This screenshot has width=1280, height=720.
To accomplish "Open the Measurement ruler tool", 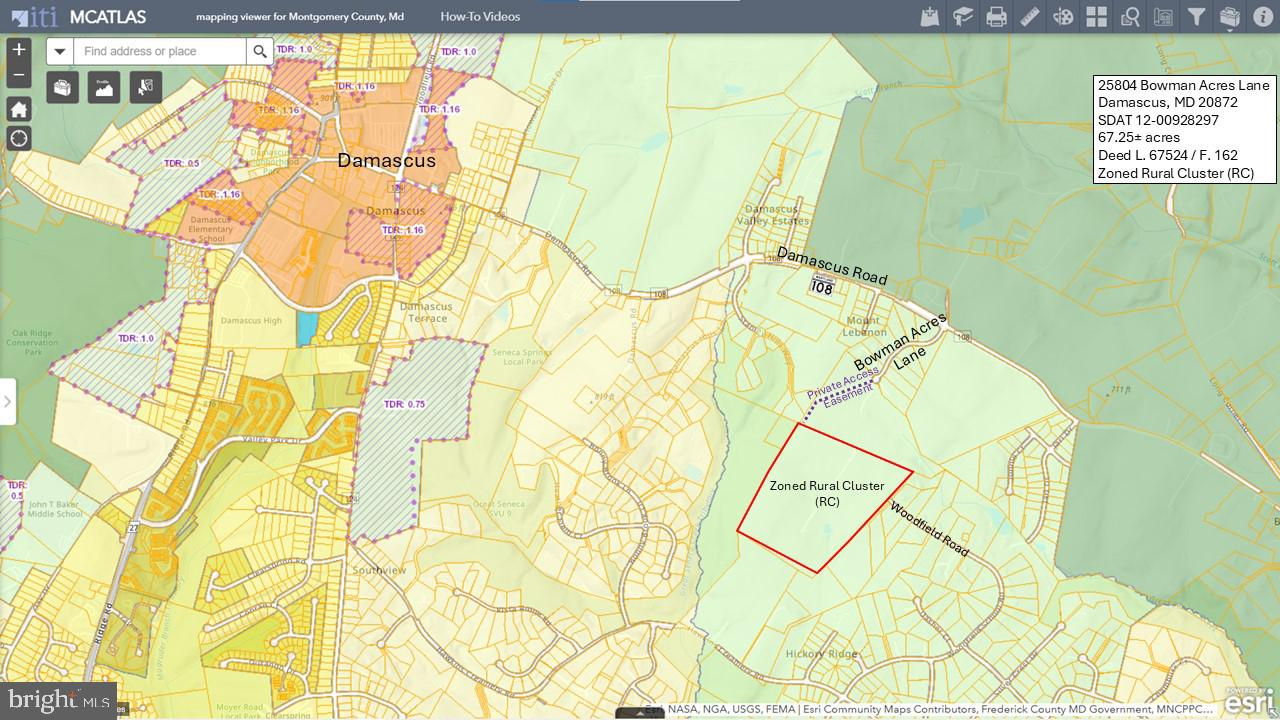I will click(x=1030, y=17).
